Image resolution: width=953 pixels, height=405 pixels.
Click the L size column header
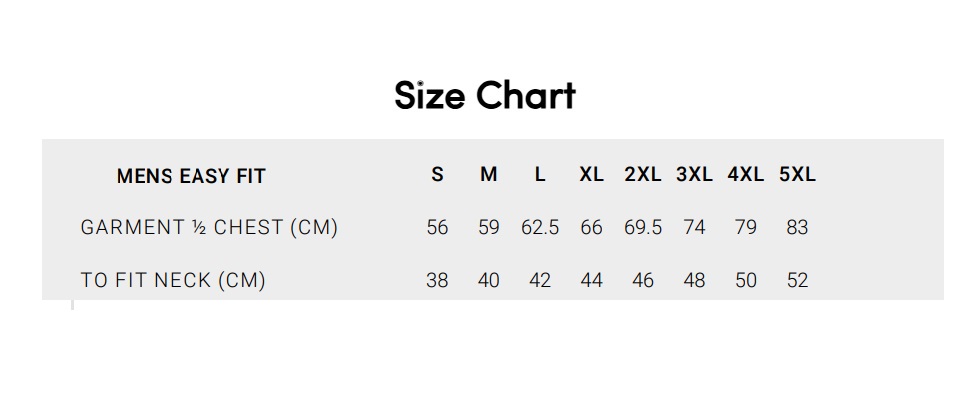coord(540,175)
